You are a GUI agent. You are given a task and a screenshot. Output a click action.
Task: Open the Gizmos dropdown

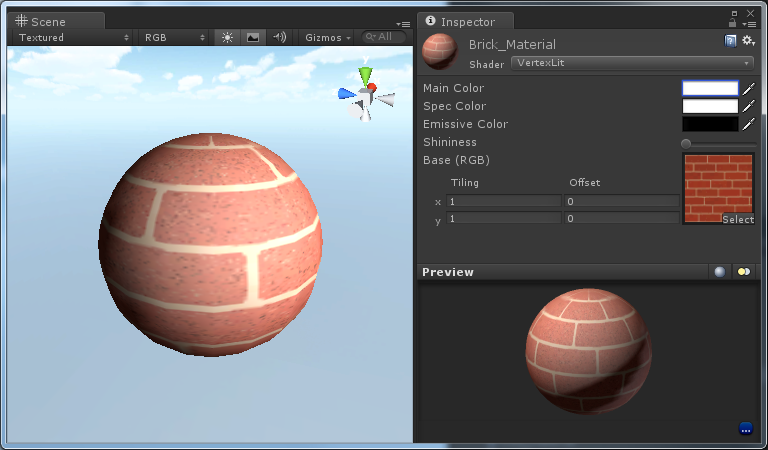pos(328,37)
